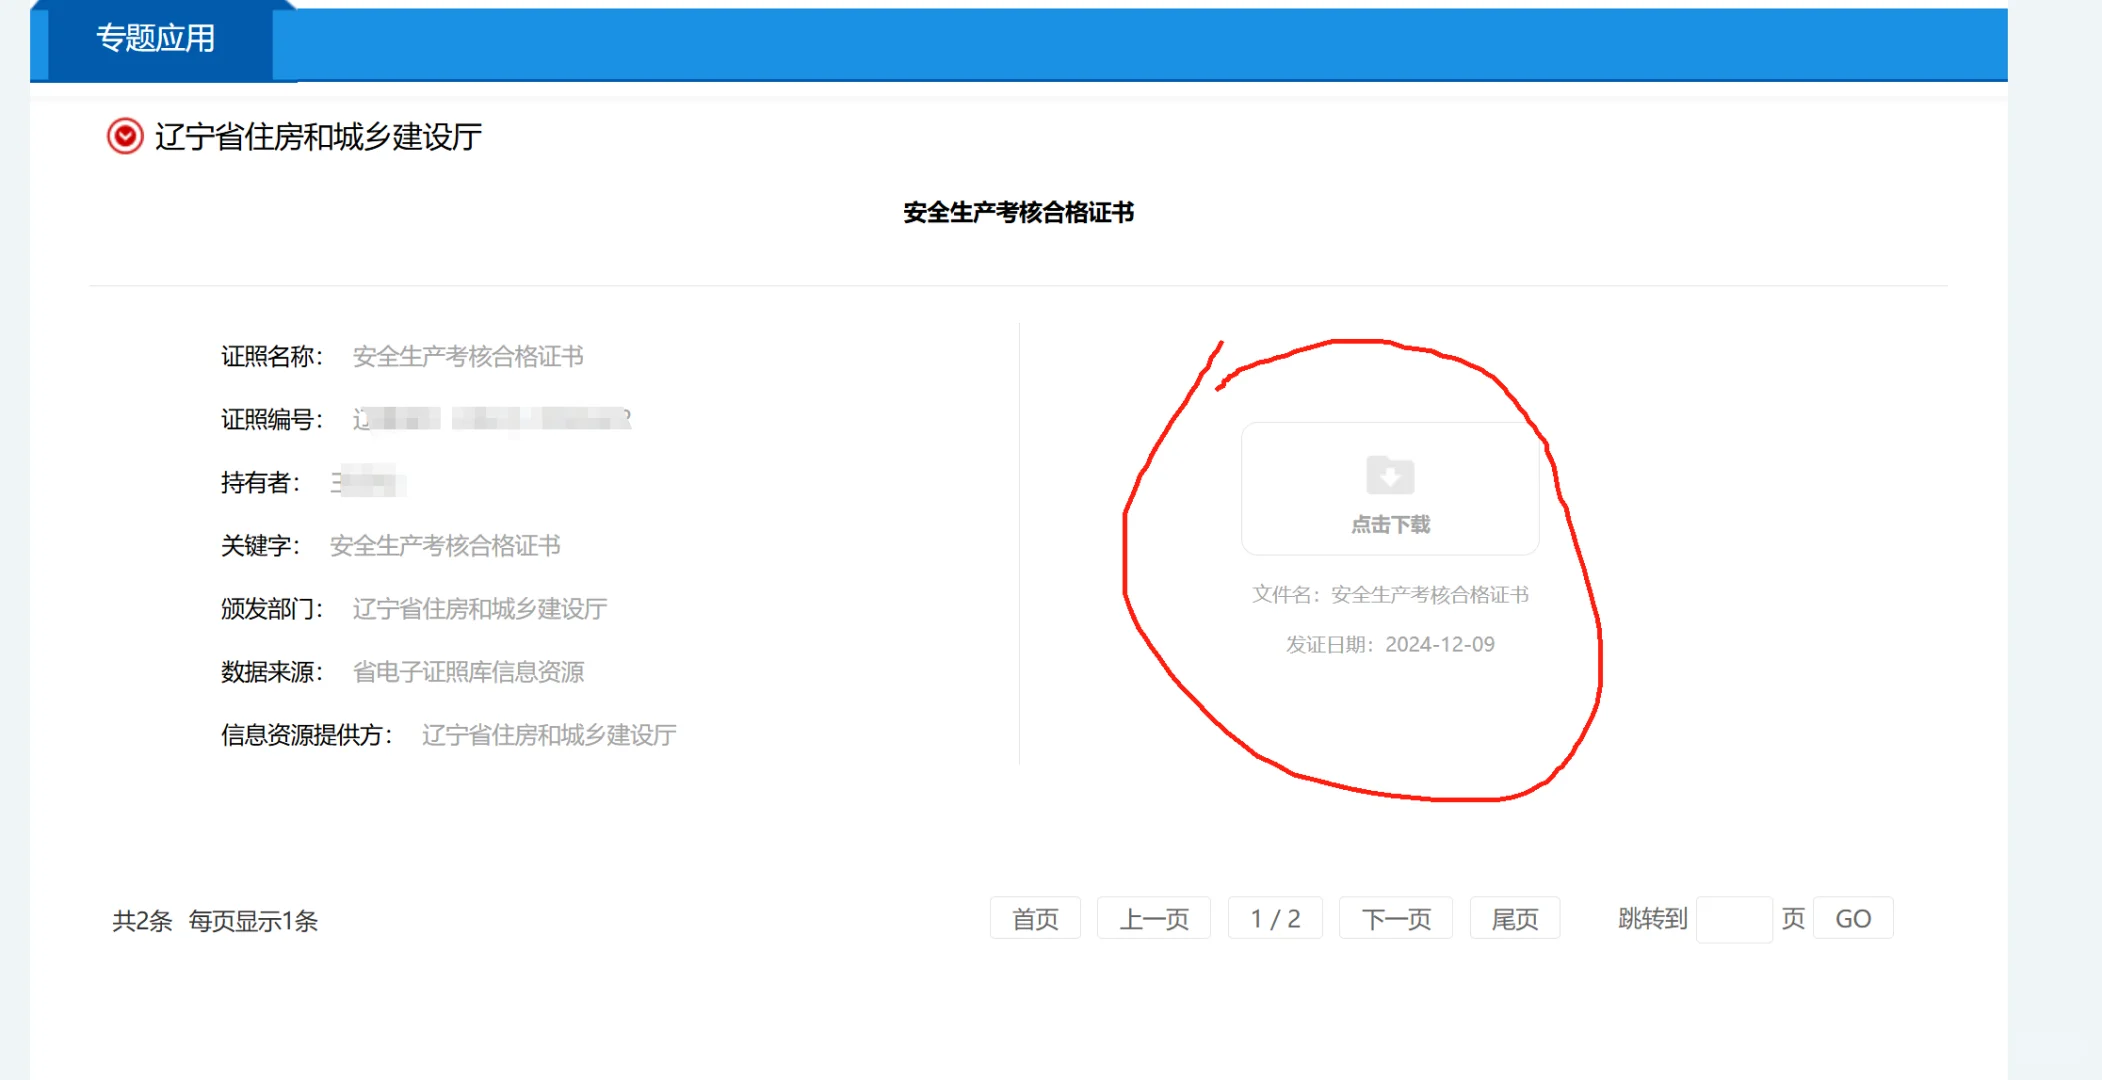
Task: Focus the 跳转到 page number input
Action: click(x=1734, y=919)
